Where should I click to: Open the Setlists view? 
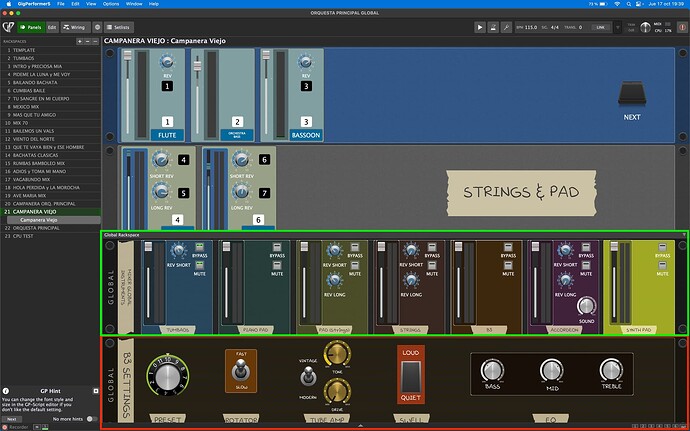point(118,27)
